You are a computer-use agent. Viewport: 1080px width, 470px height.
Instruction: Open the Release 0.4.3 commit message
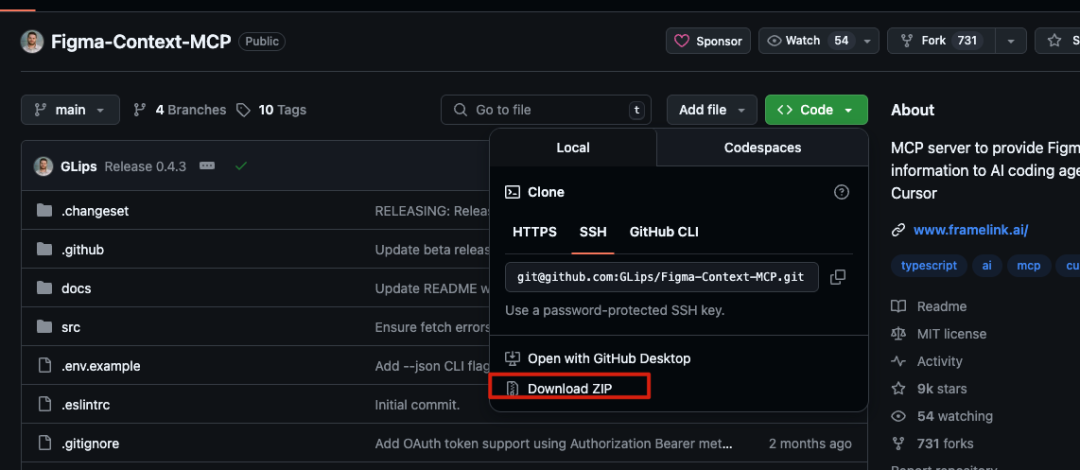pos(145,166)
